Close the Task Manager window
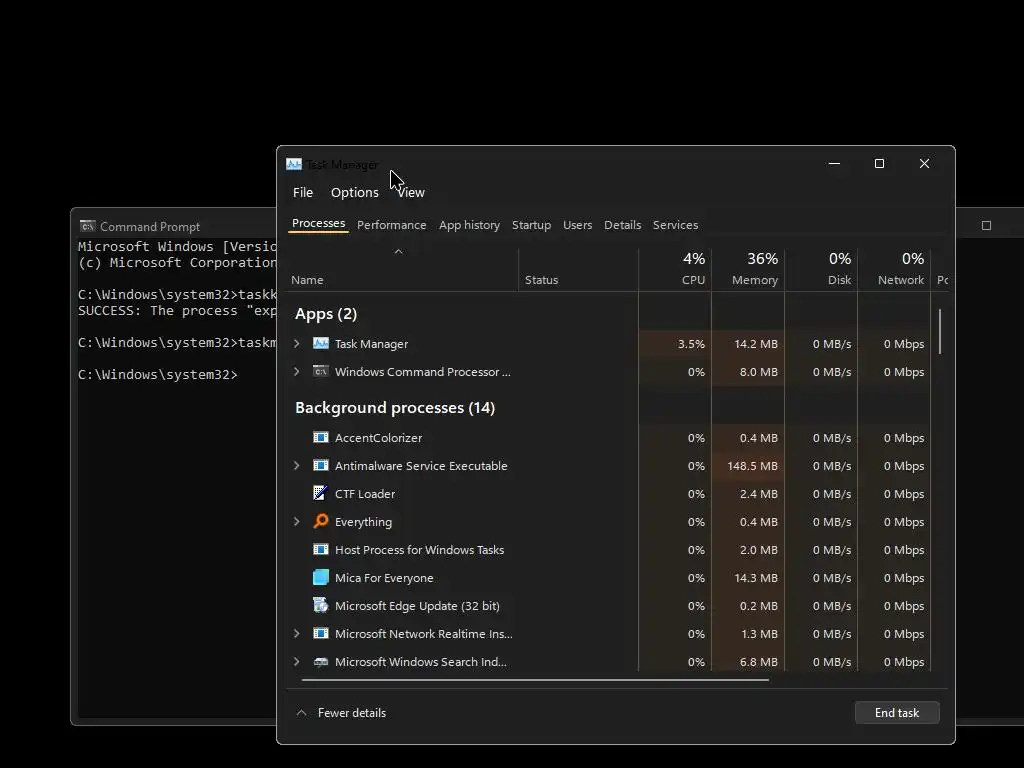Image resolution: width=1024 pixels, height=768 pixels. 925,164
